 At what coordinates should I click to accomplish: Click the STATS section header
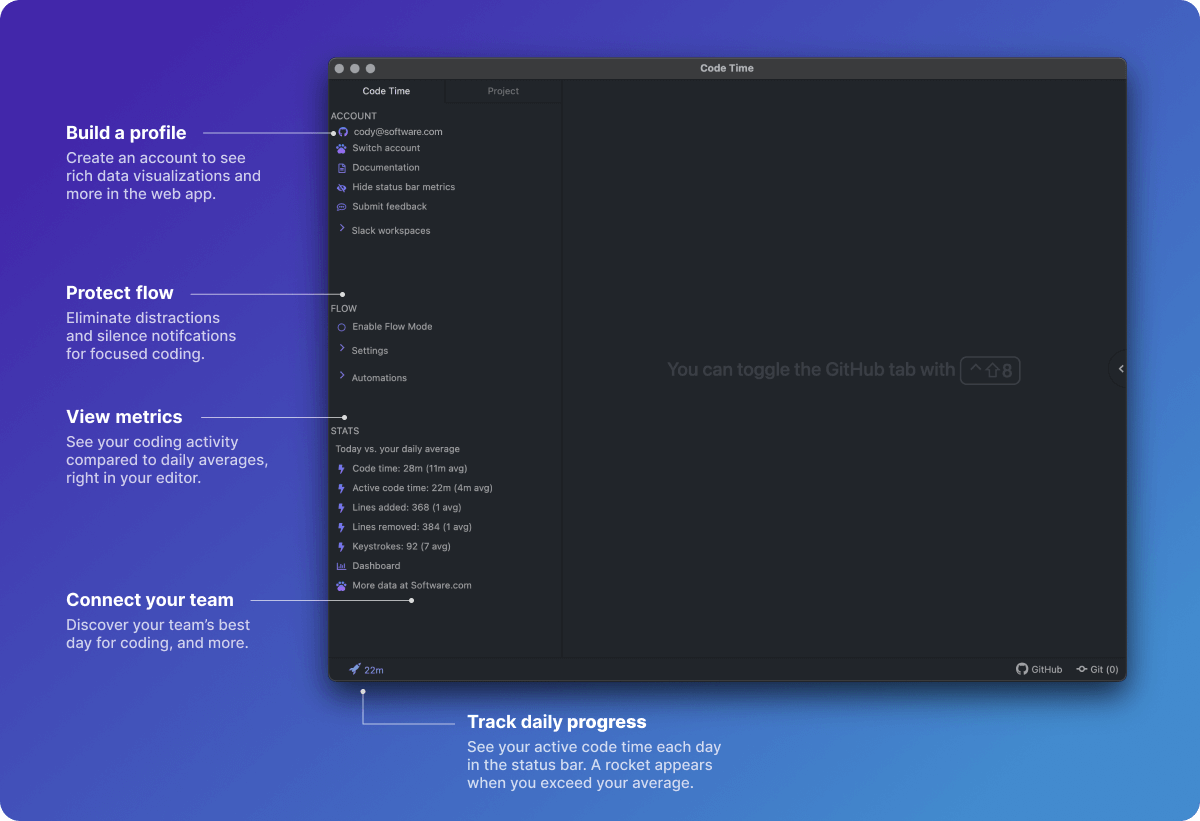click(345, 431)
